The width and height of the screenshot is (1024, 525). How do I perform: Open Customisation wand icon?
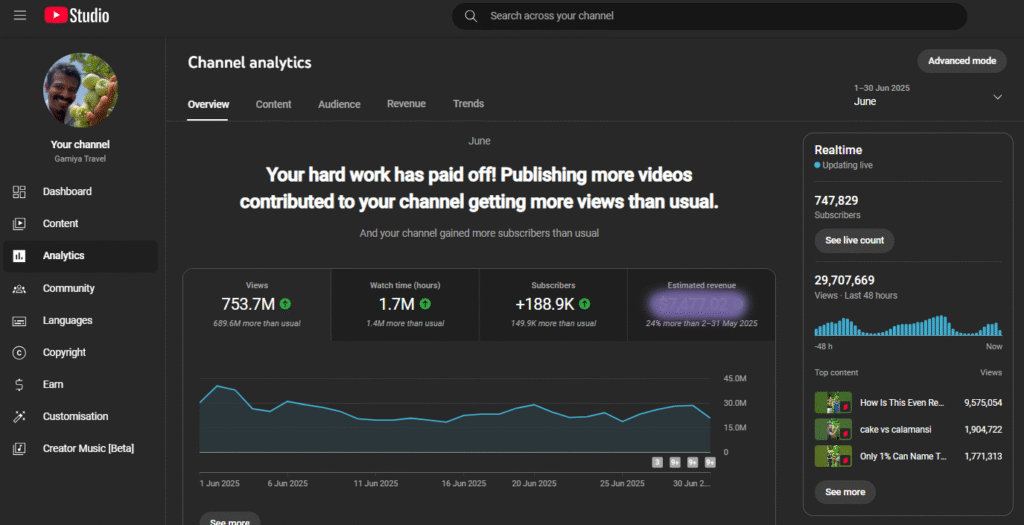[19, 417]
